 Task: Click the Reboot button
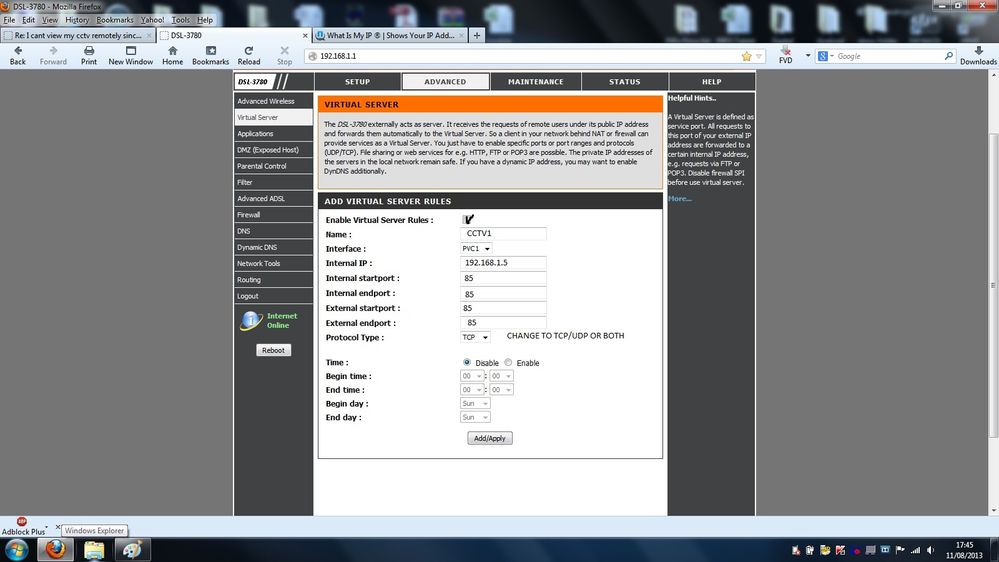point(273,350)
